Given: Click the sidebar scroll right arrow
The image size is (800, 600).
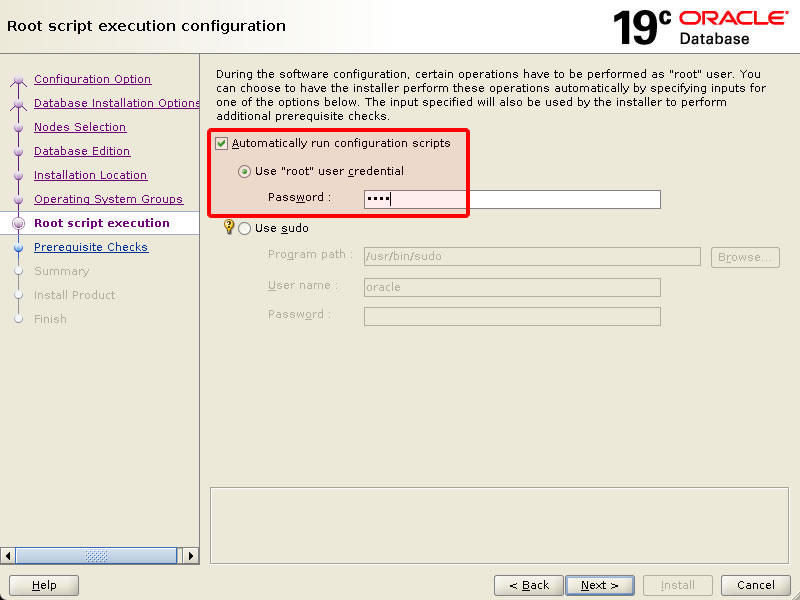Looking at the screenshot, I should 191,556.
